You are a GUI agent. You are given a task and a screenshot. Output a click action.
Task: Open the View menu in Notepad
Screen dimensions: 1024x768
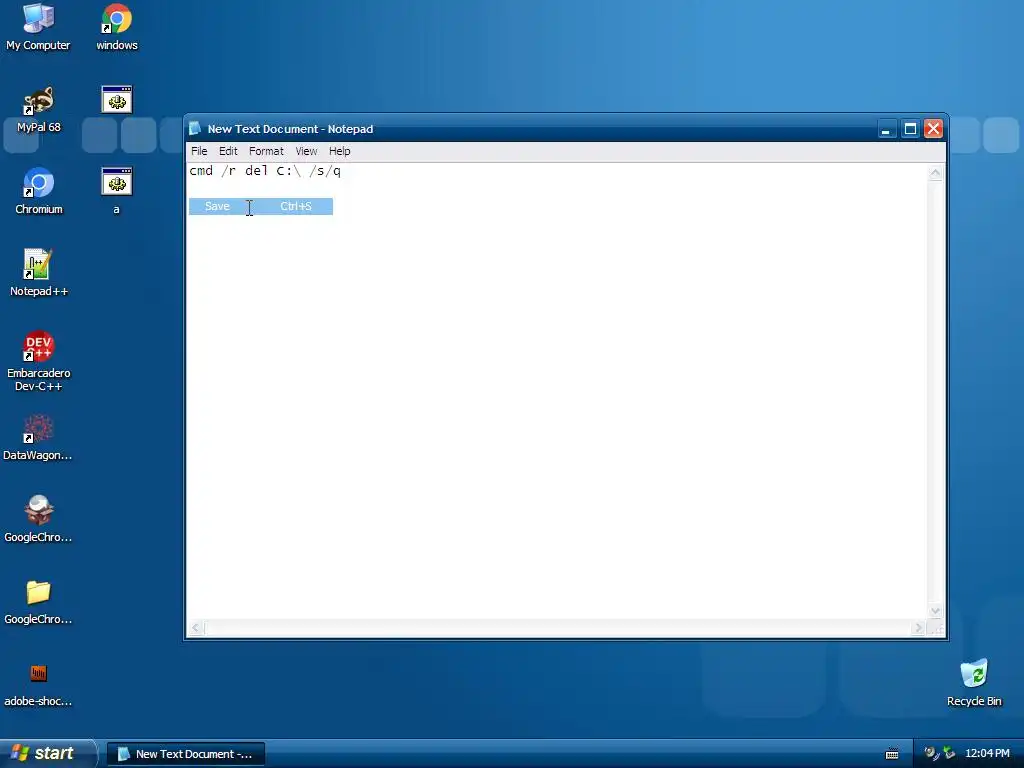306,151
